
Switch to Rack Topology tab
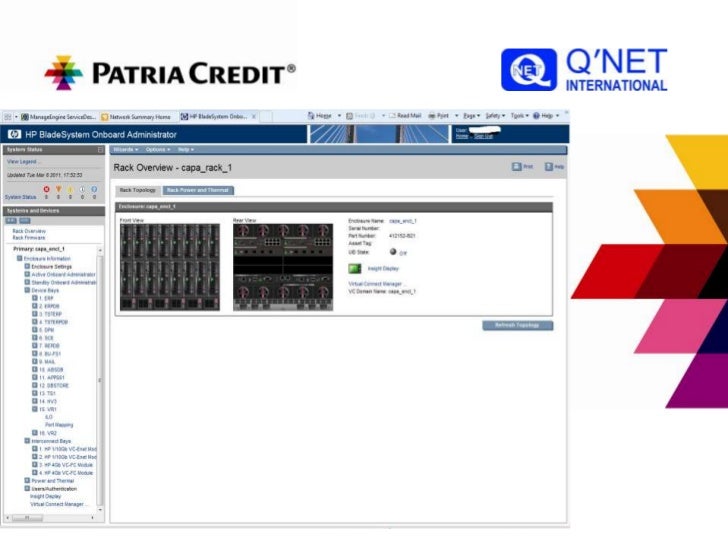[137, 190]
